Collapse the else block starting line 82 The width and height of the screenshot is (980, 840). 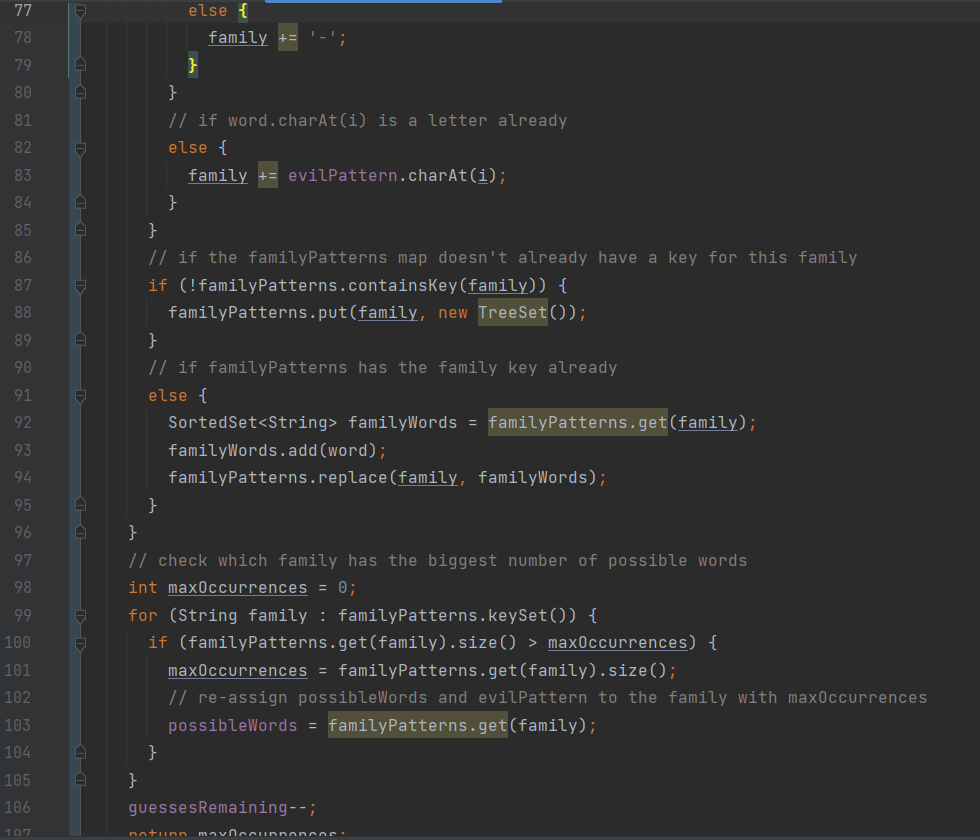coord(81,148)
